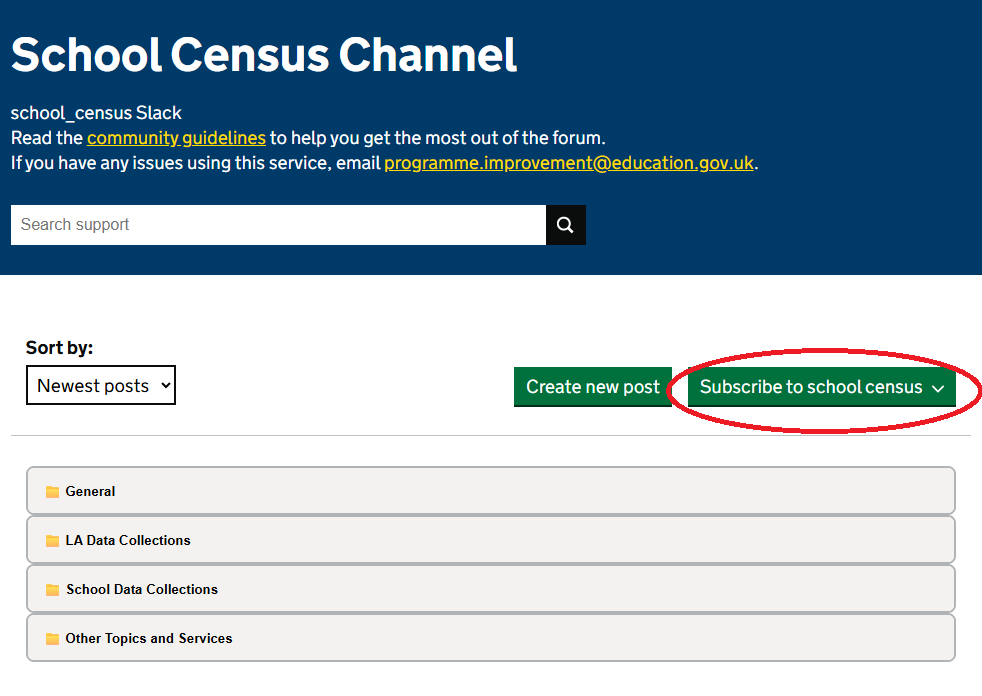Click the Other Topics and Services folder icon

(x=53, y=639)
